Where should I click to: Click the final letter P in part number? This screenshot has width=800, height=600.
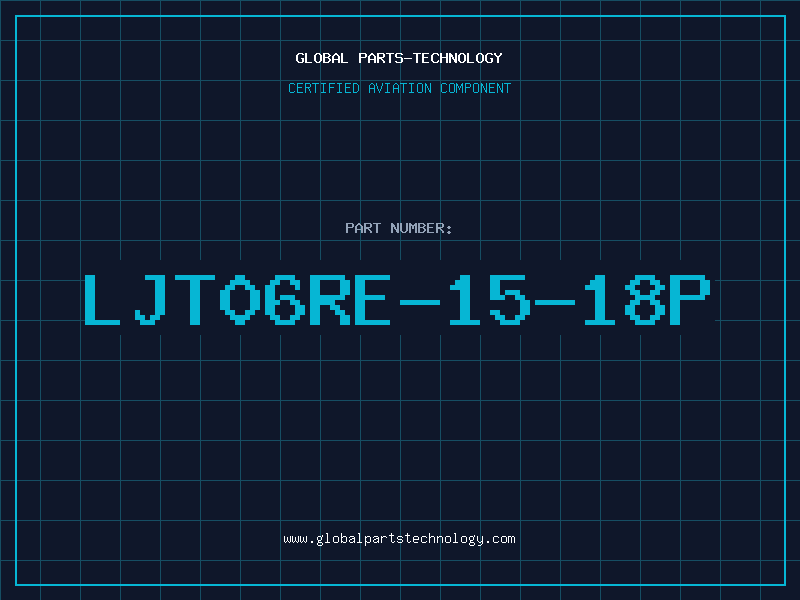[690, 299]
